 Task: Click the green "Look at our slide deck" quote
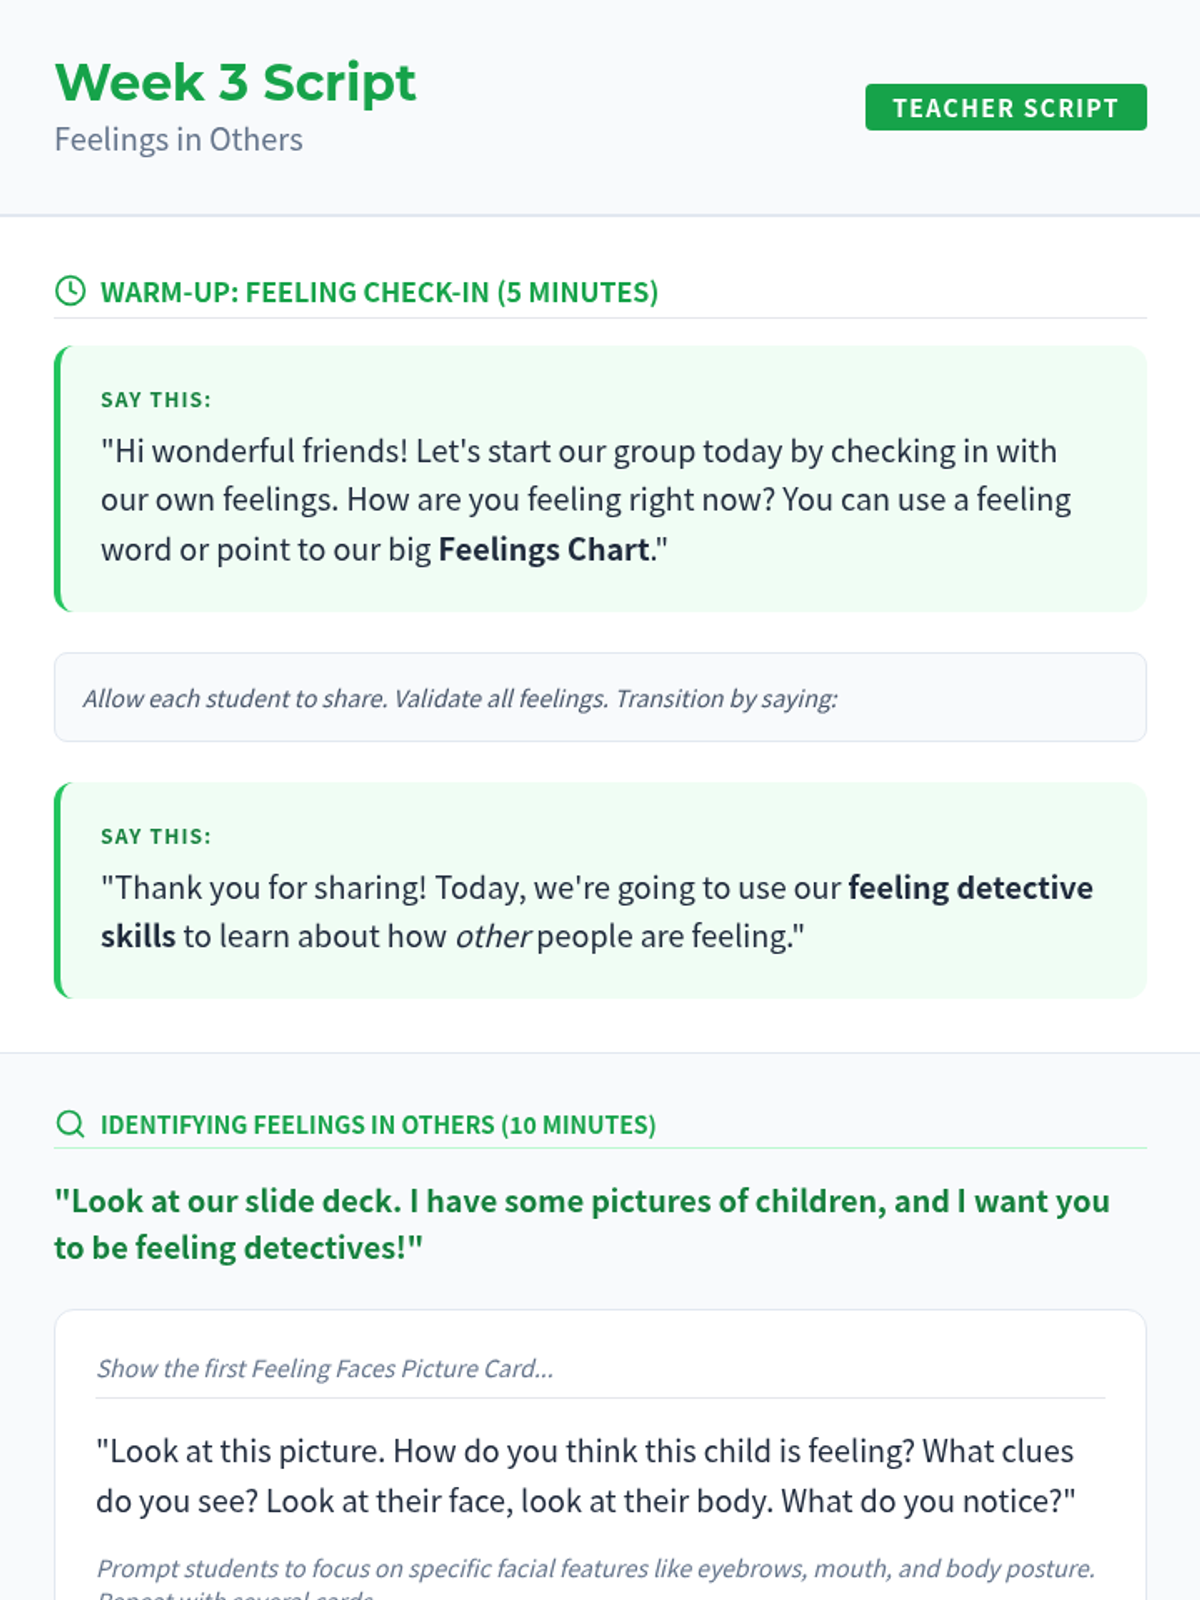580,1201
